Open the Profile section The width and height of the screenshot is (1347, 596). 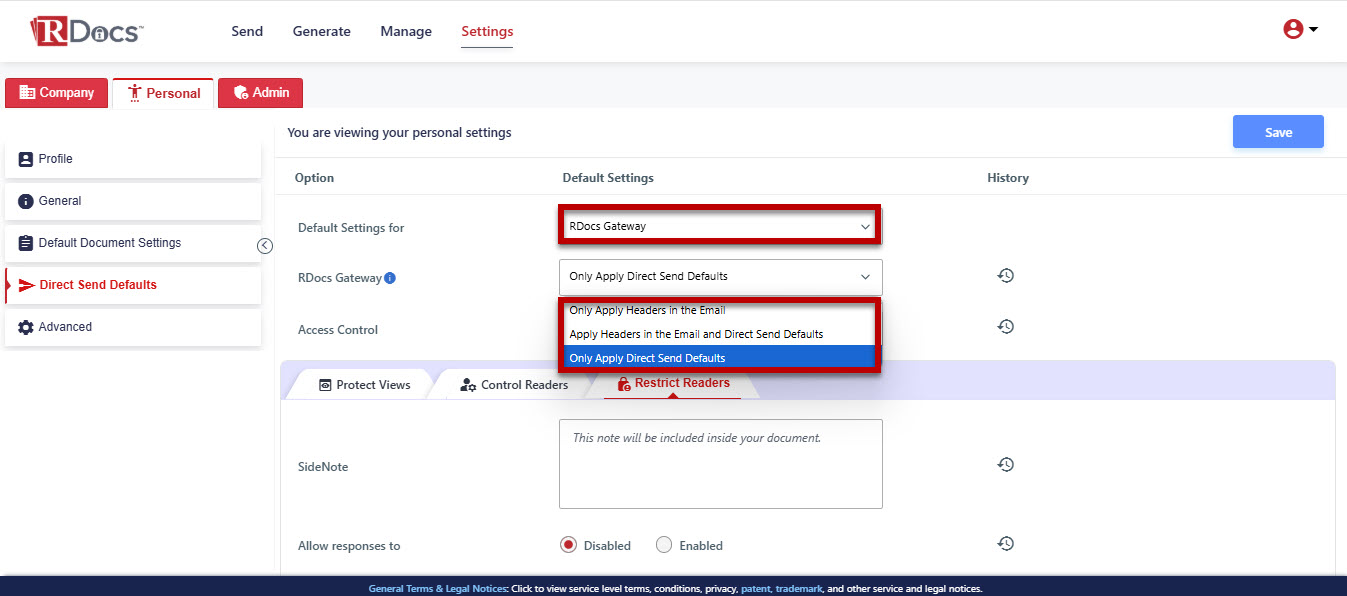tap(133, 159)
